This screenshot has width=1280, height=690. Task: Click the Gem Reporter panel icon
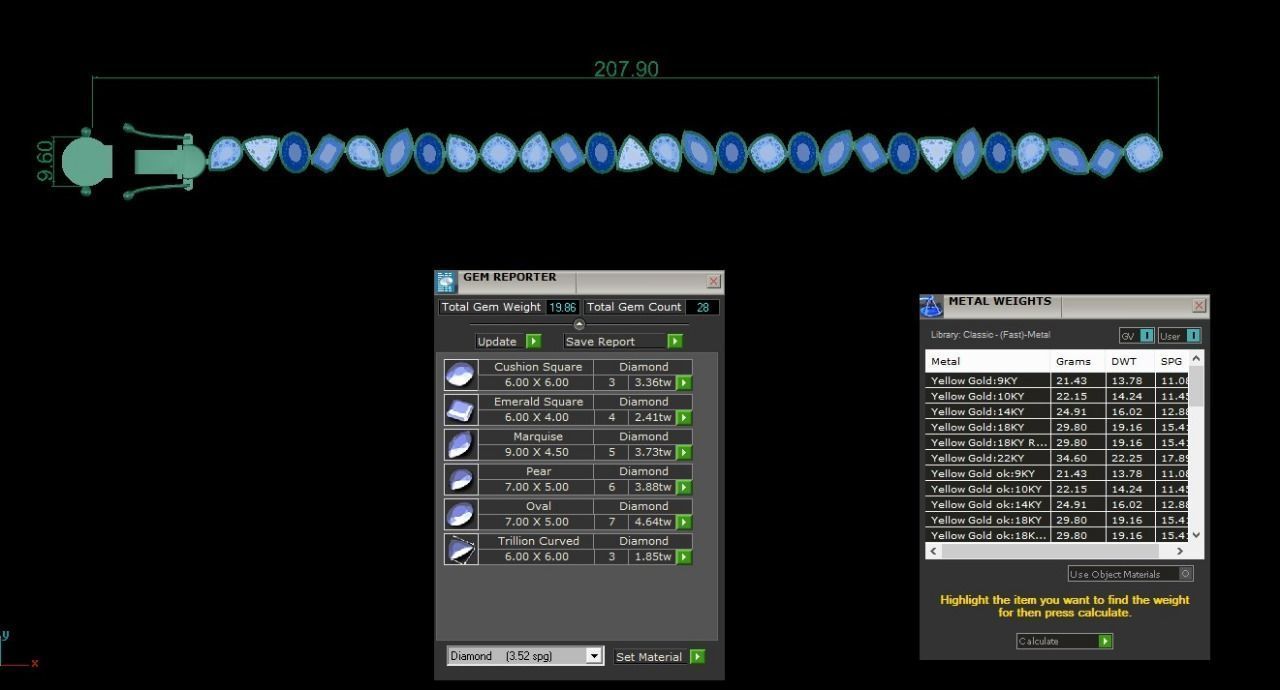coord(446,282)
